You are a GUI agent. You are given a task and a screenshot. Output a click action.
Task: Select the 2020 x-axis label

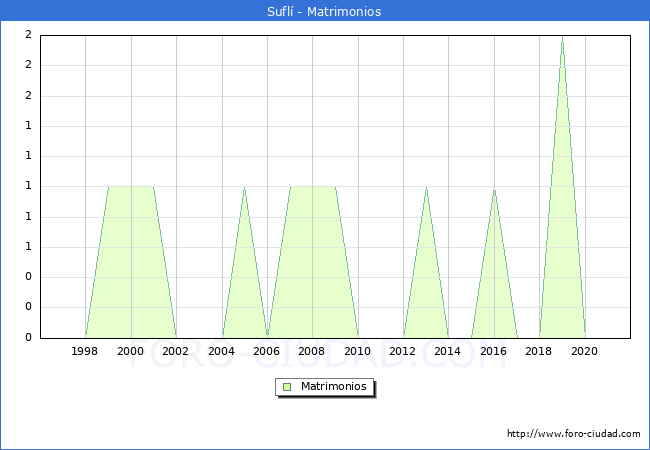click(x=585, y=351)
